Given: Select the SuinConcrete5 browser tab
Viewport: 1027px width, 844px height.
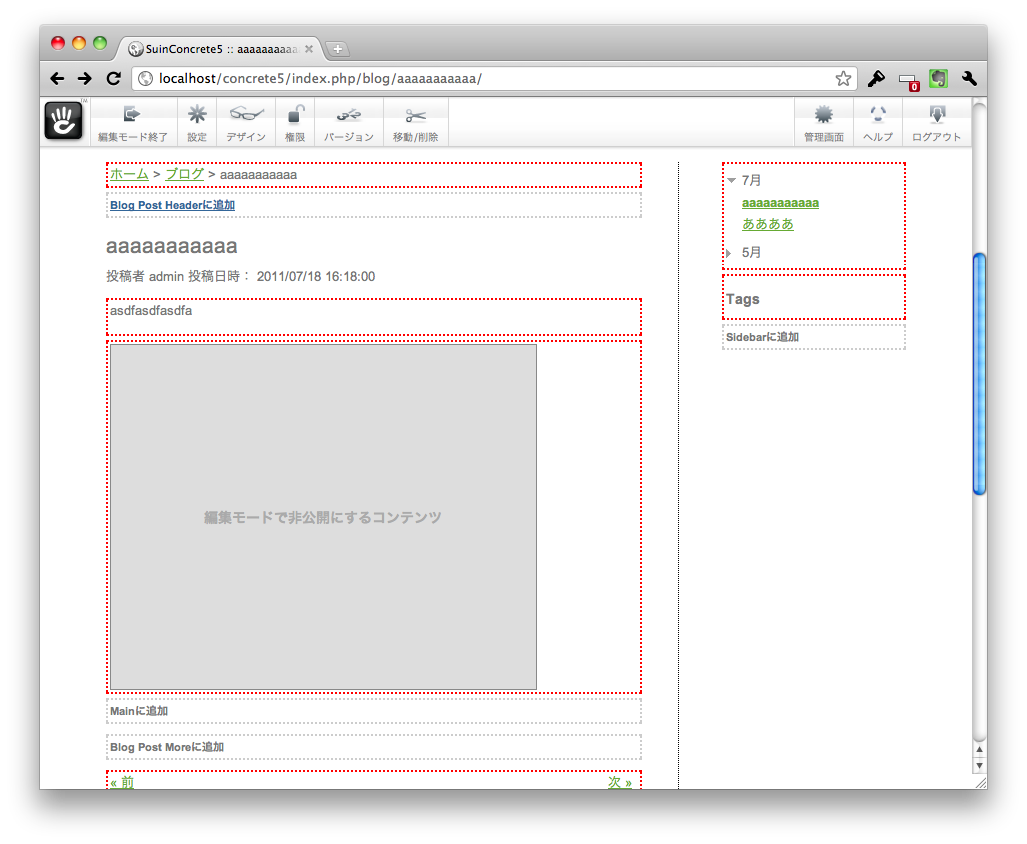Looking at the screenshot, I should pyautogui.click(x=221, y=49).
